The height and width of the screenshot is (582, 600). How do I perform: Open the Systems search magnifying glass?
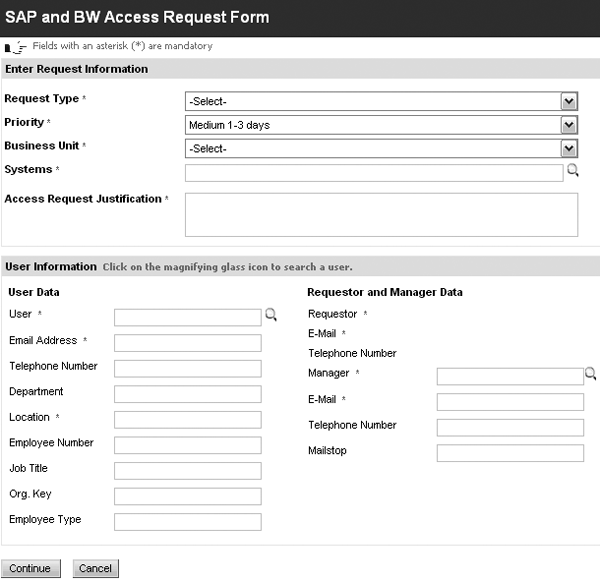pos(572,170)
